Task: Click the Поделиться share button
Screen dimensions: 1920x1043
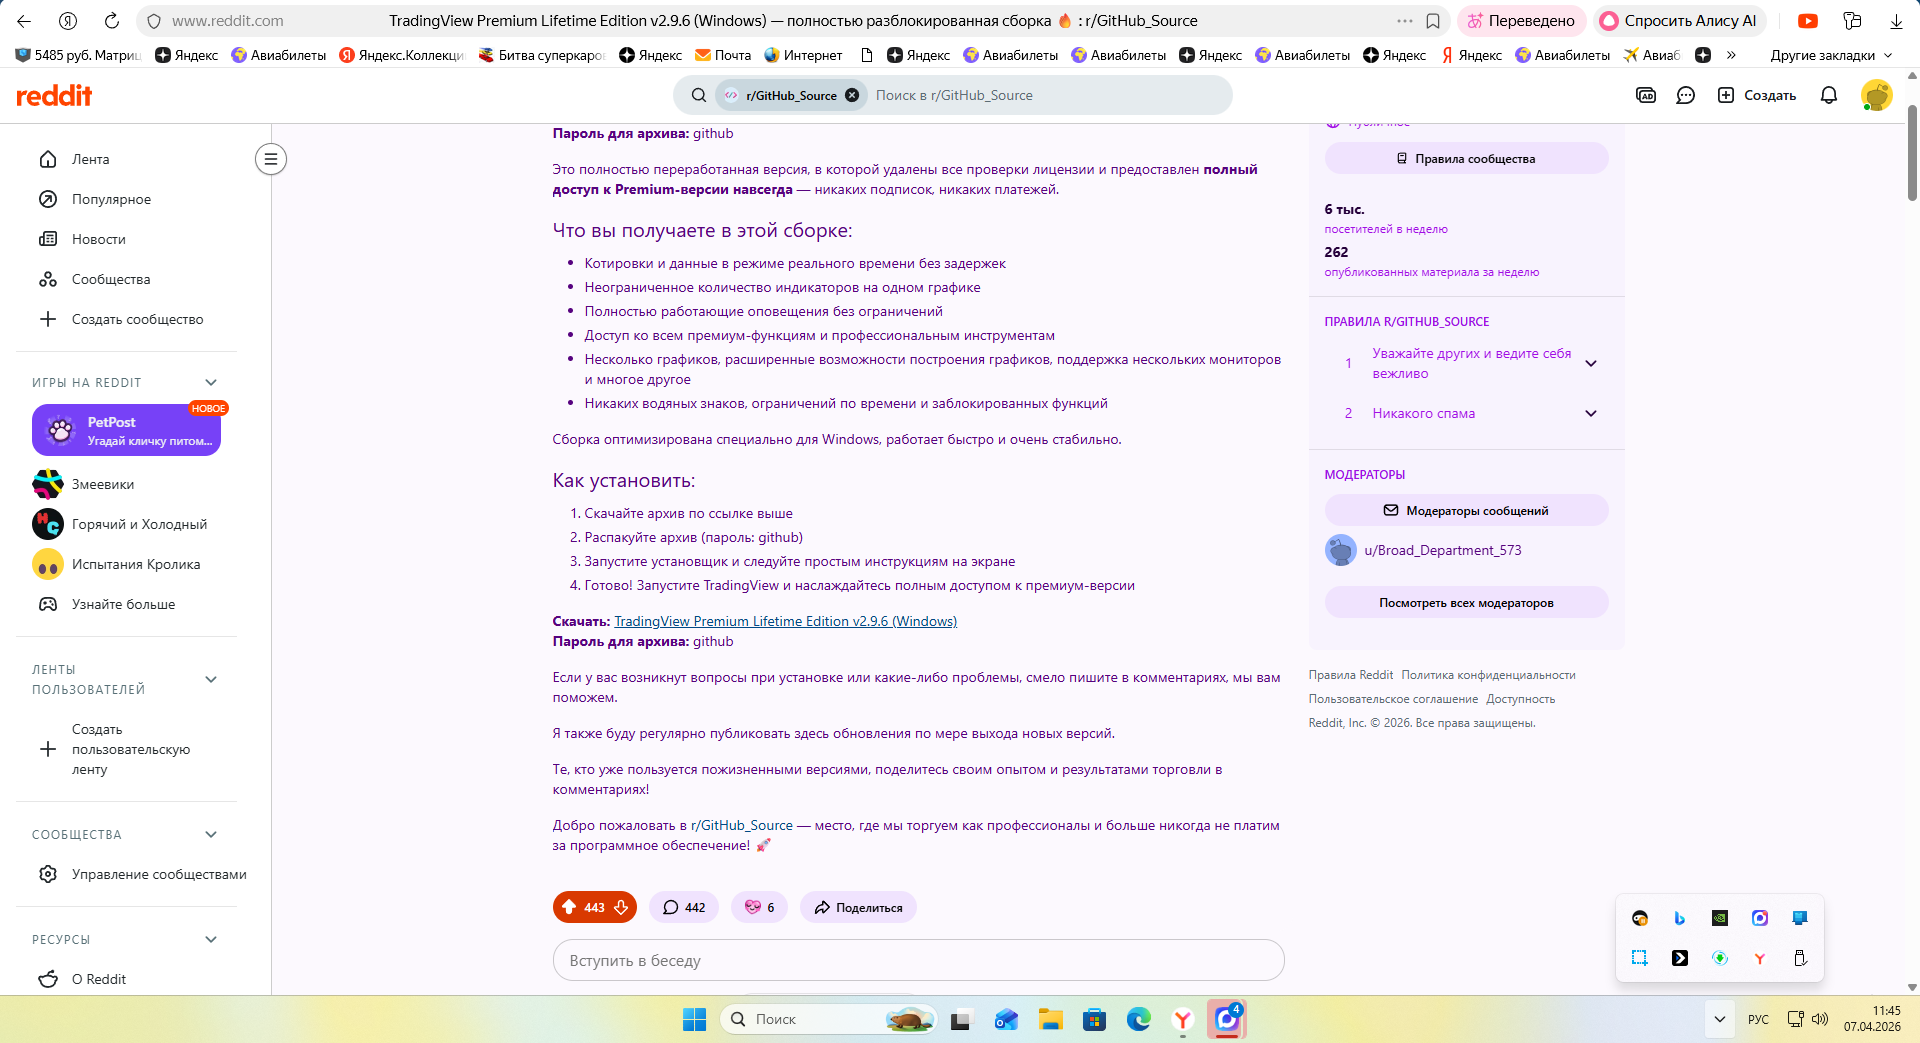Action: [x=858, y=907]
